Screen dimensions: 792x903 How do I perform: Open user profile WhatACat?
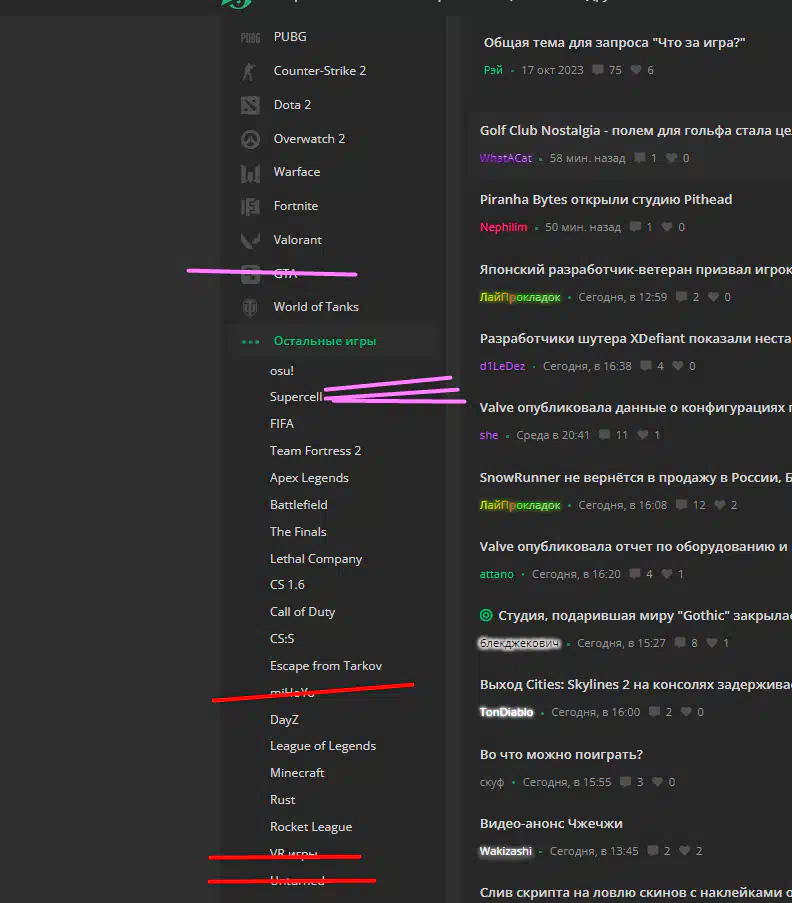(506, 158)
